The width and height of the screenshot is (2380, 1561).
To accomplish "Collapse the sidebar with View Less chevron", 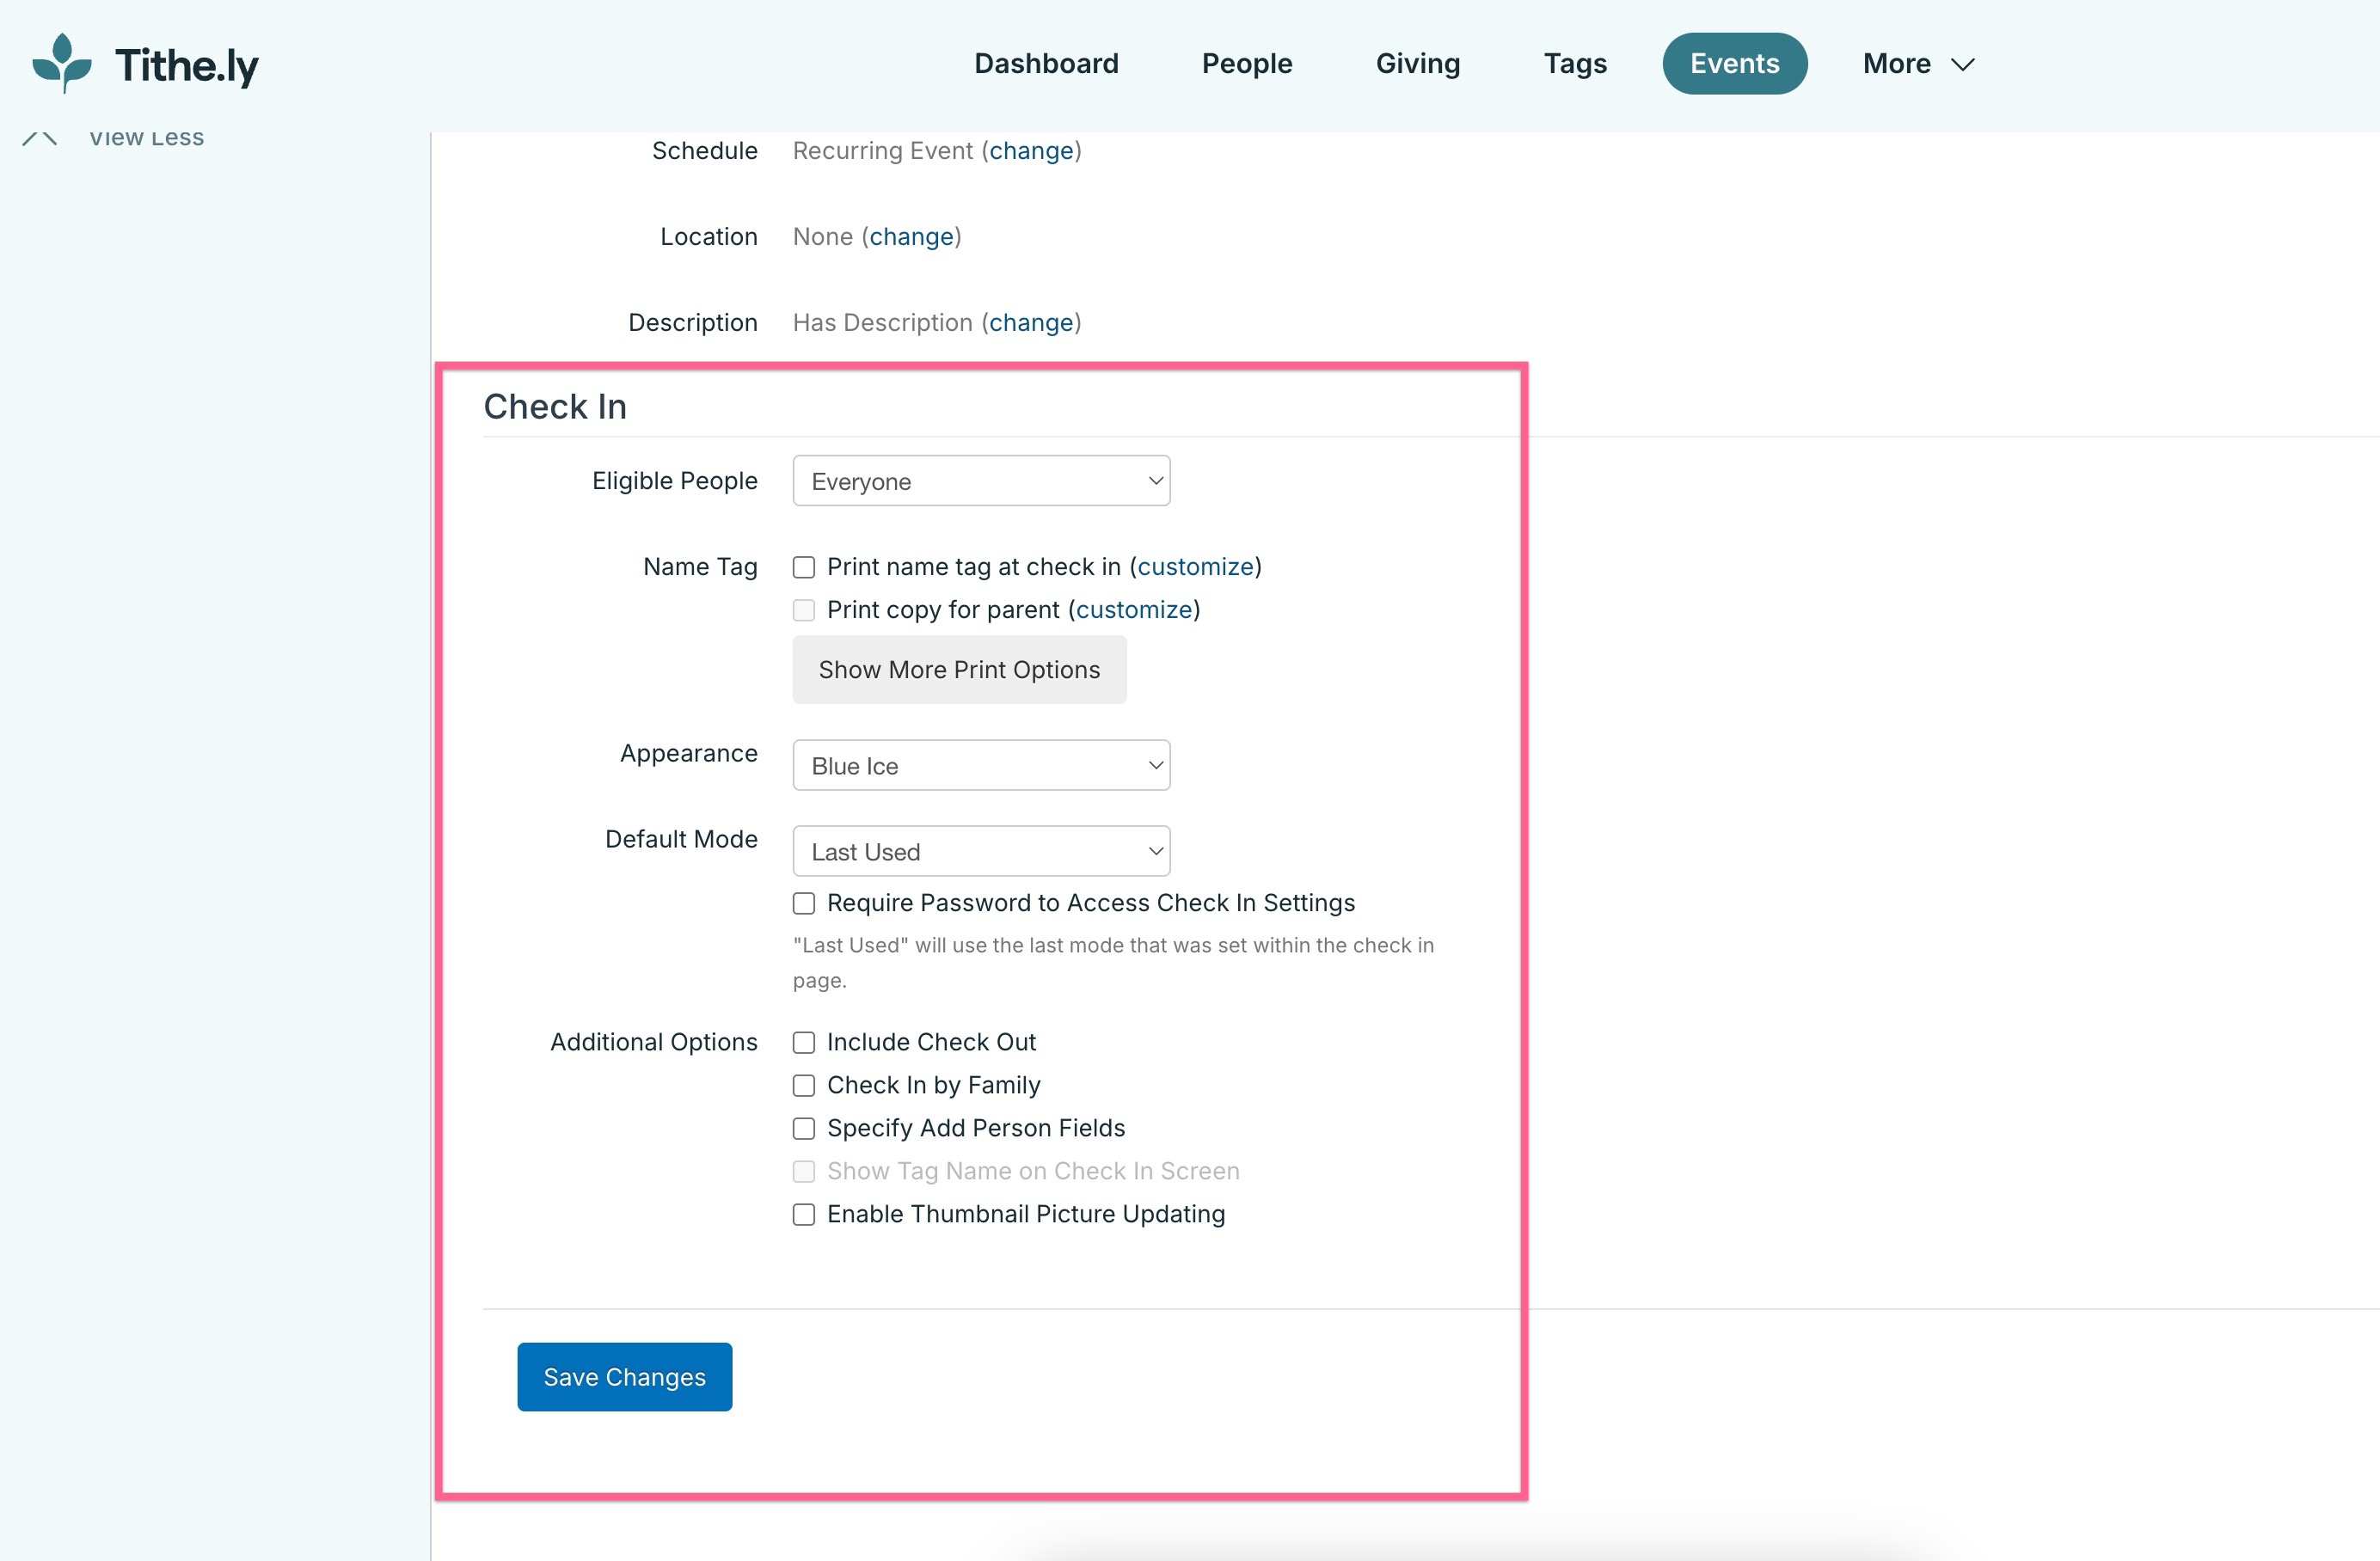I will 40,139.
